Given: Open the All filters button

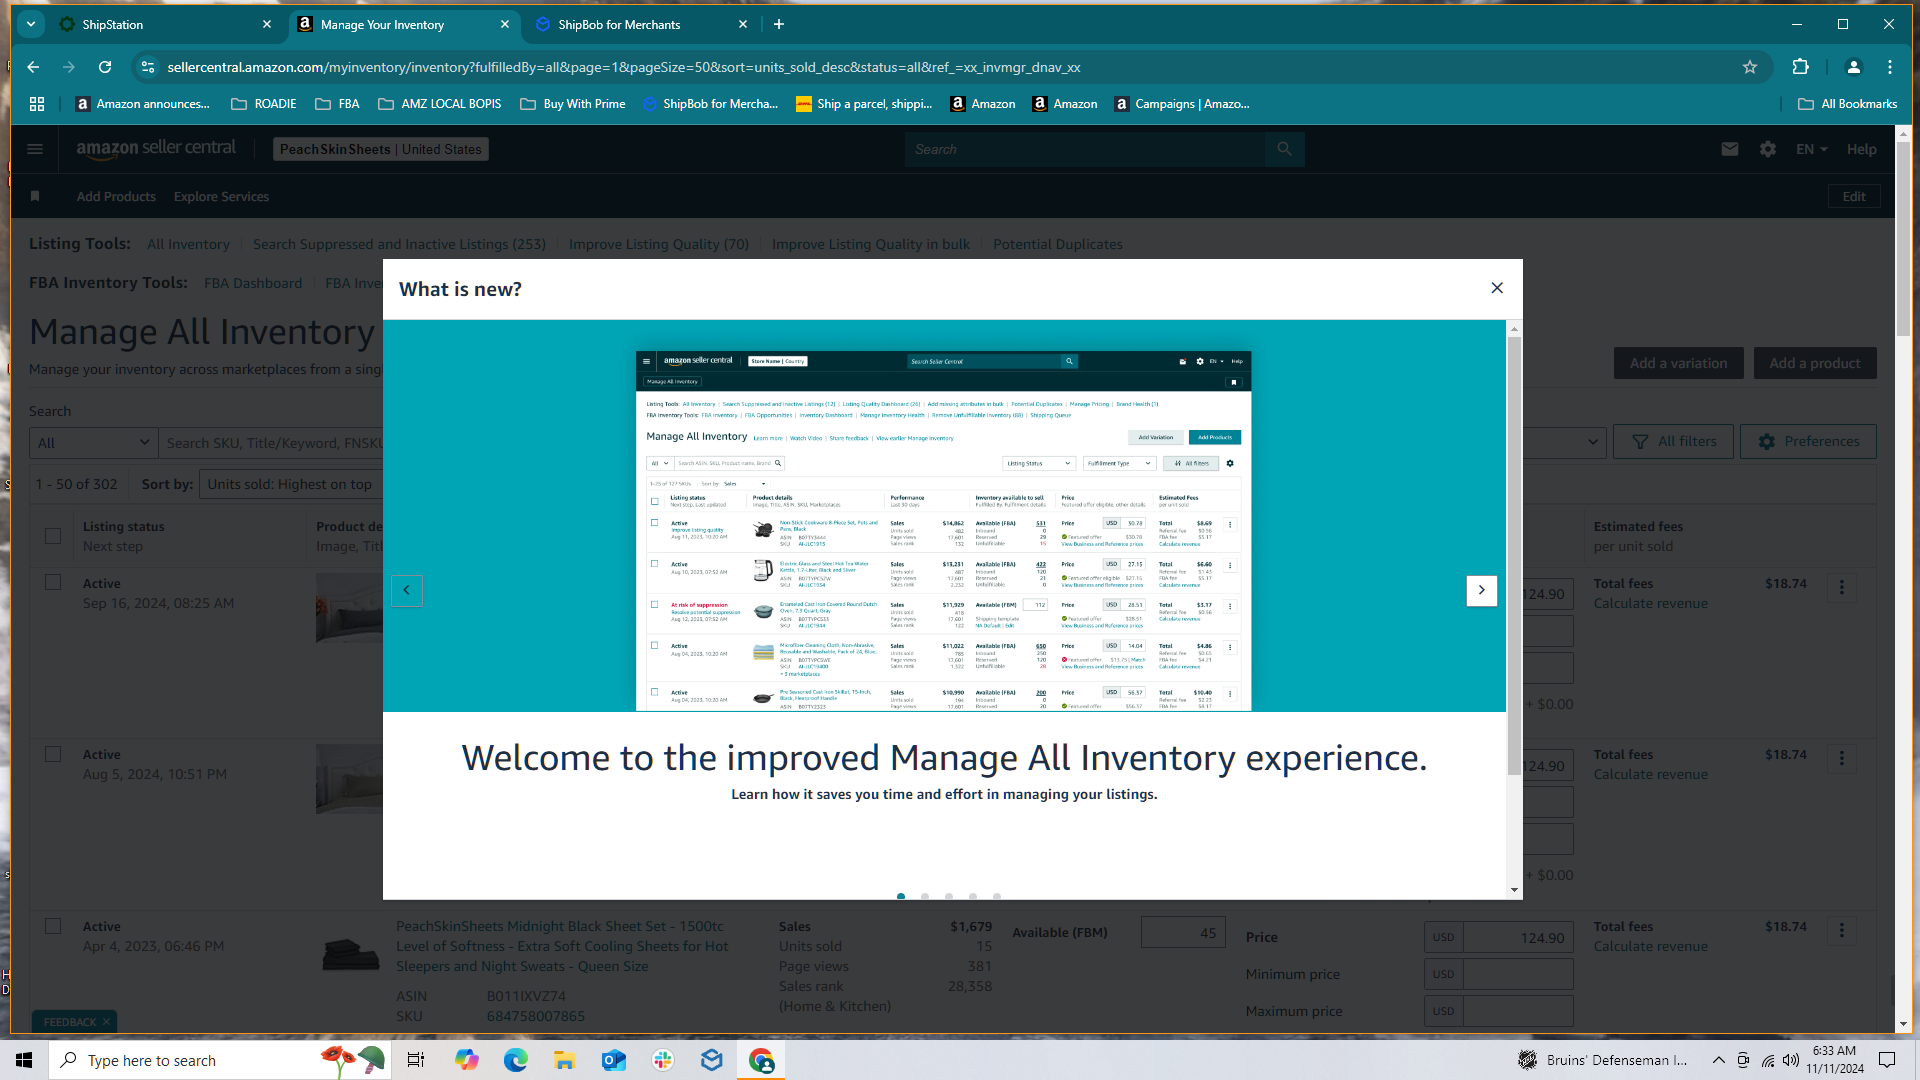Looking at the screenshot, I should click(x=1673, y=441).
